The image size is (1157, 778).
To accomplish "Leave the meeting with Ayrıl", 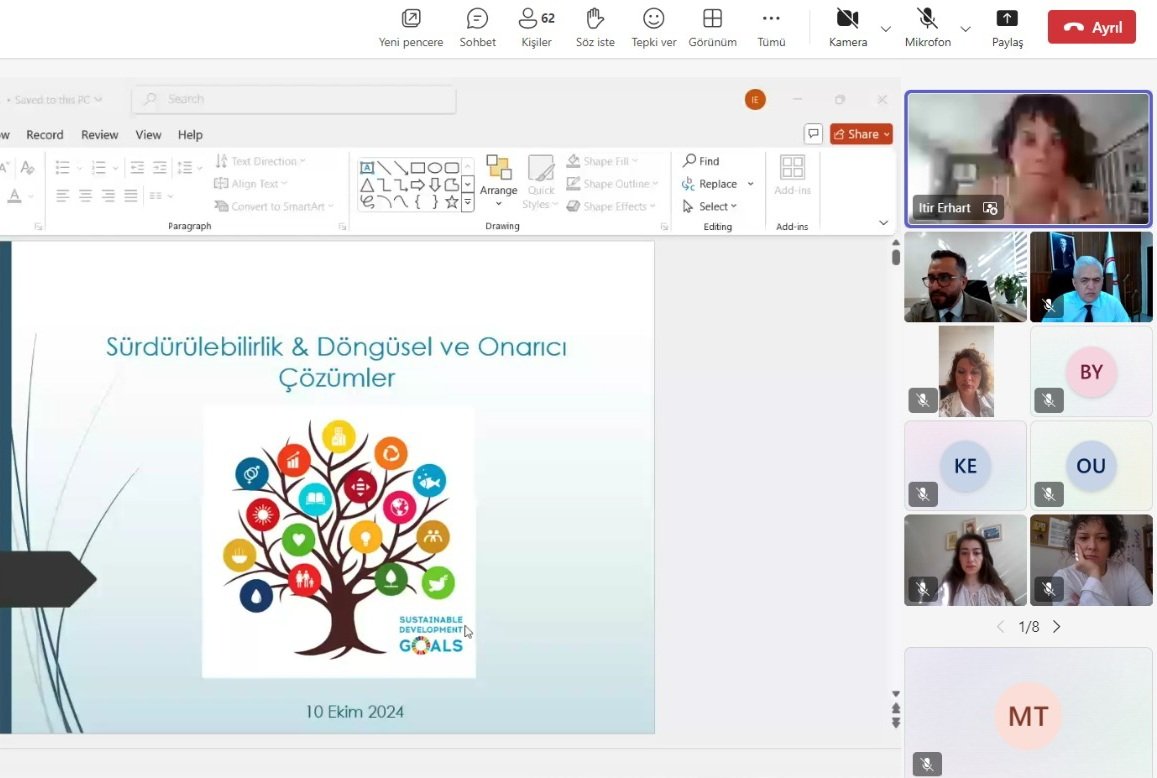I will pyautogui.click(x=1091, y=27).
